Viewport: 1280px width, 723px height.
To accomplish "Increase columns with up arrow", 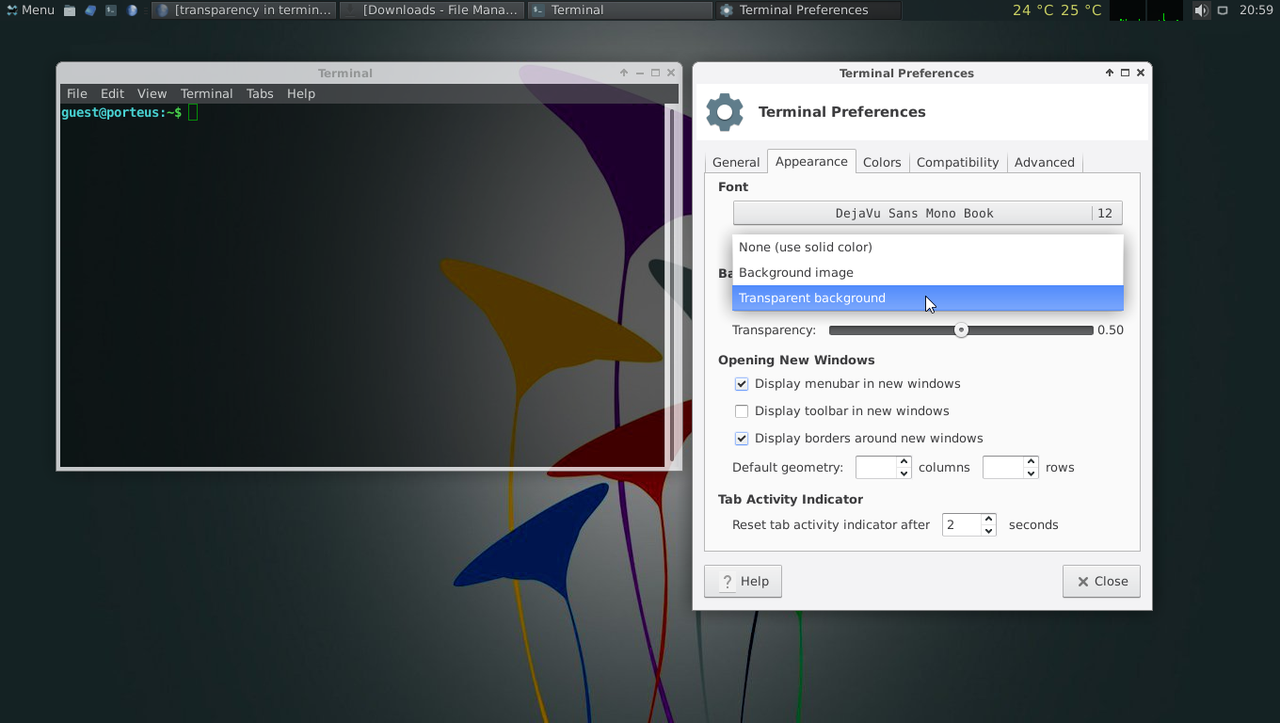I will [904, 462].
